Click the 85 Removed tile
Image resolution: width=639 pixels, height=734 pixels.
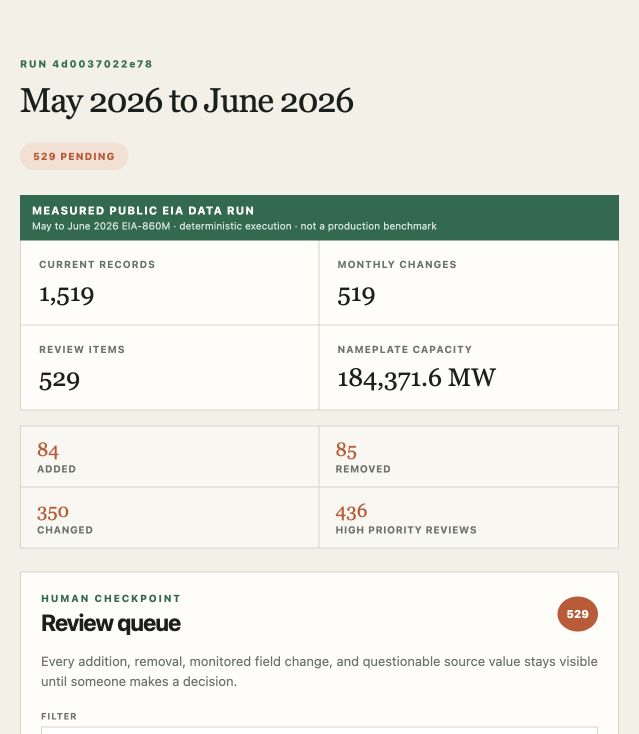[469, 456]
